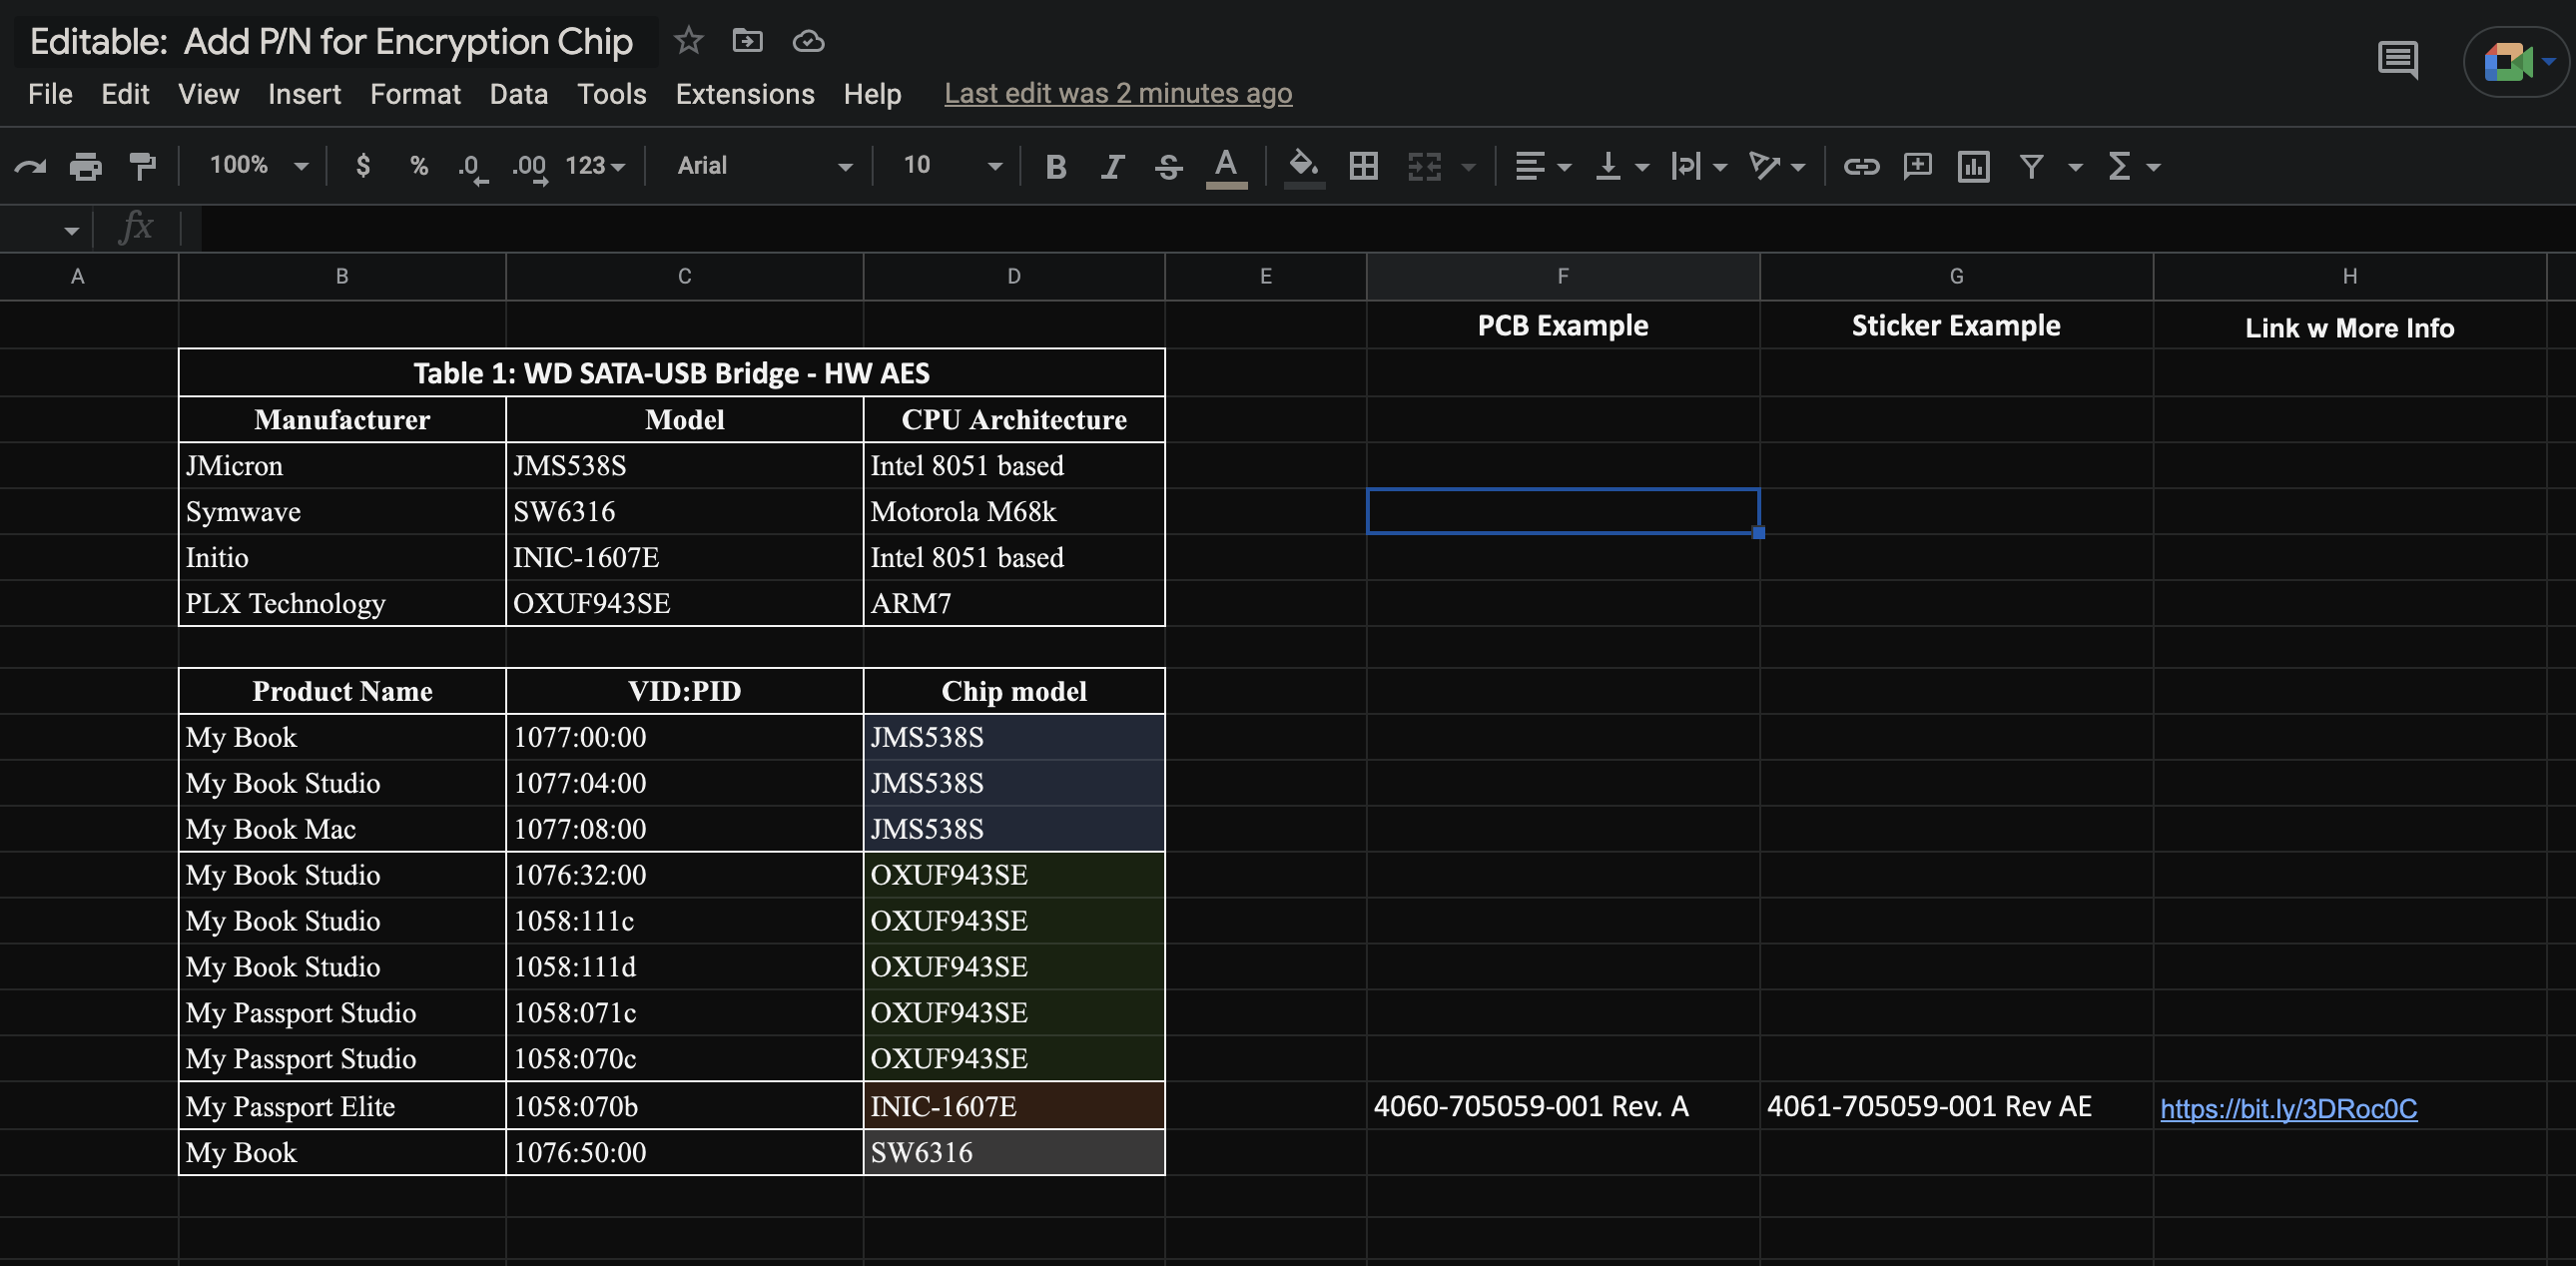Format as percent
Image resolution: width=2576 pixels, height=1266 pixels.
(419, 165)
